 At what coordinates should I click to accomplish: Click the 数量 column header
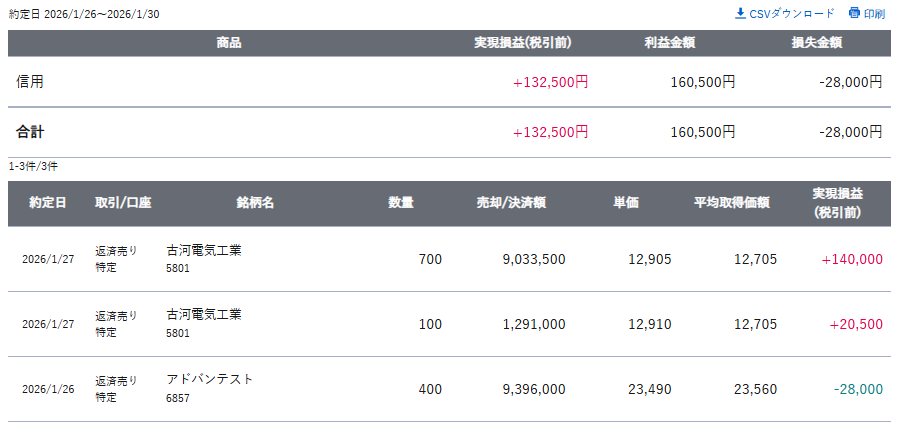coord(401,203)
